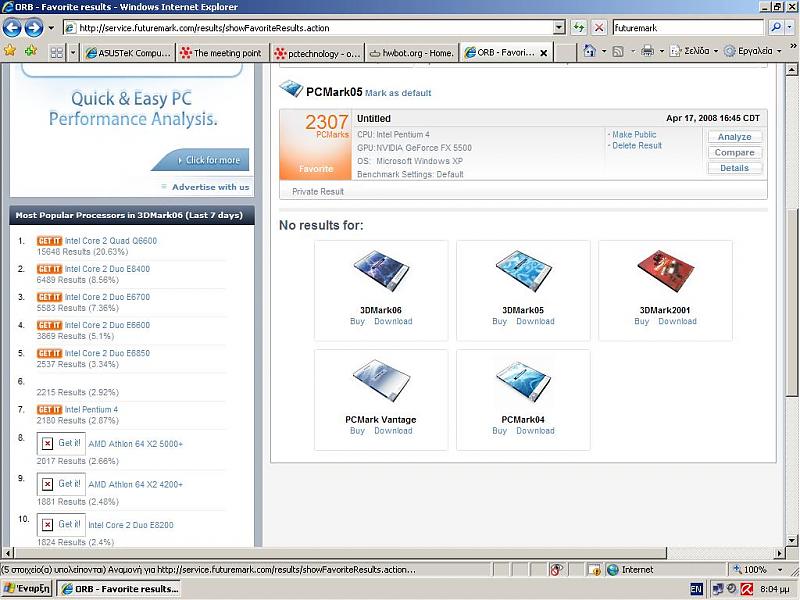
Task: Switch to the hwbot.org - Home tab
Action: [x=411, y=53]
